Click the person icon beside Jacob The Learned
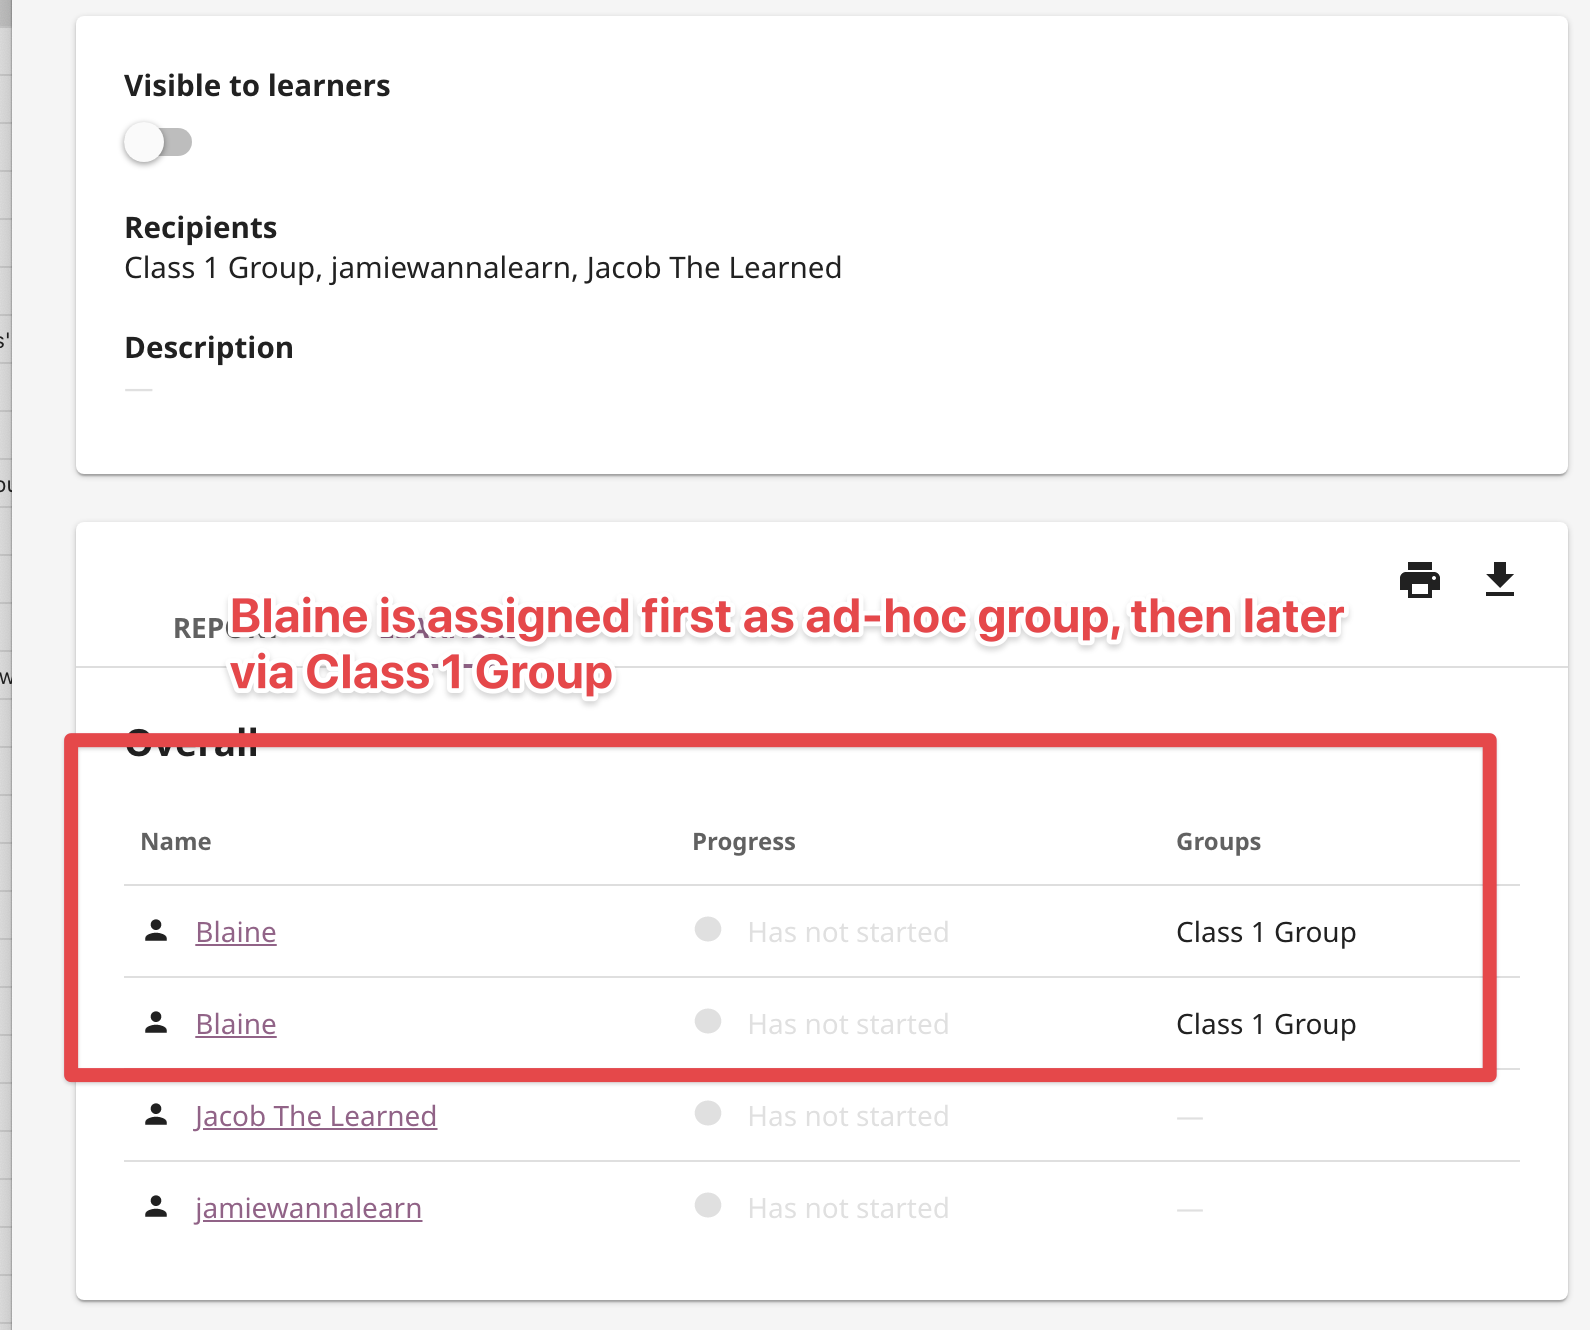 [x=156, y=1115]
